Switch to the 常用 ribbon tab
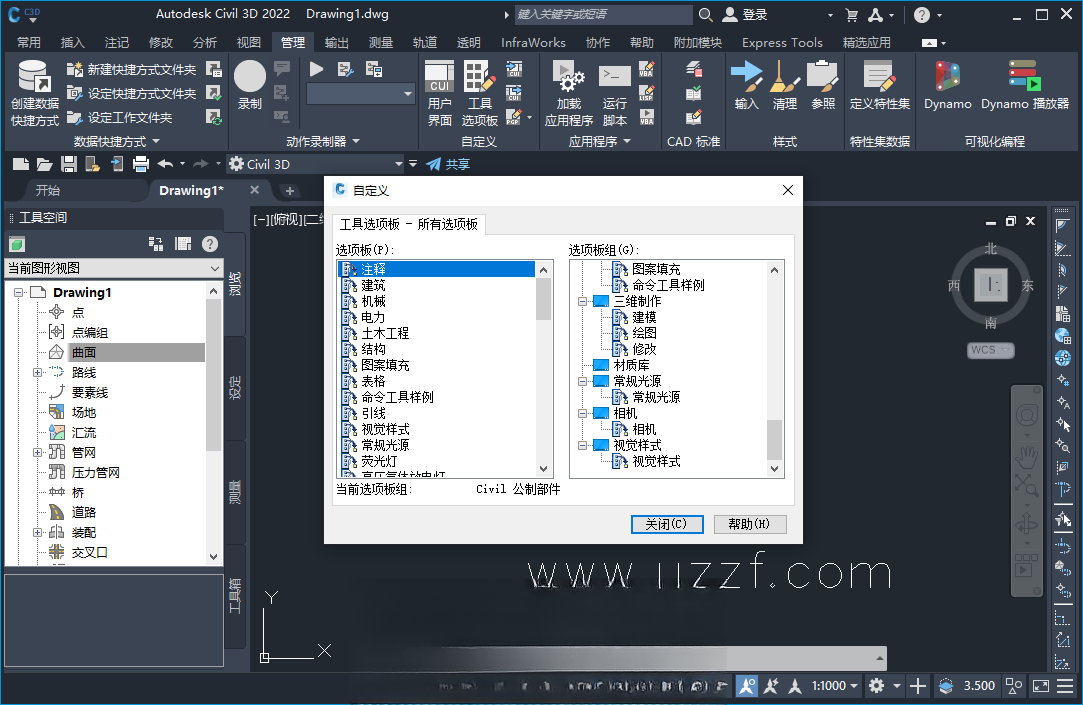Image resolution: width=1083 pixels, height=705 pixels. [x=28, y=43]
